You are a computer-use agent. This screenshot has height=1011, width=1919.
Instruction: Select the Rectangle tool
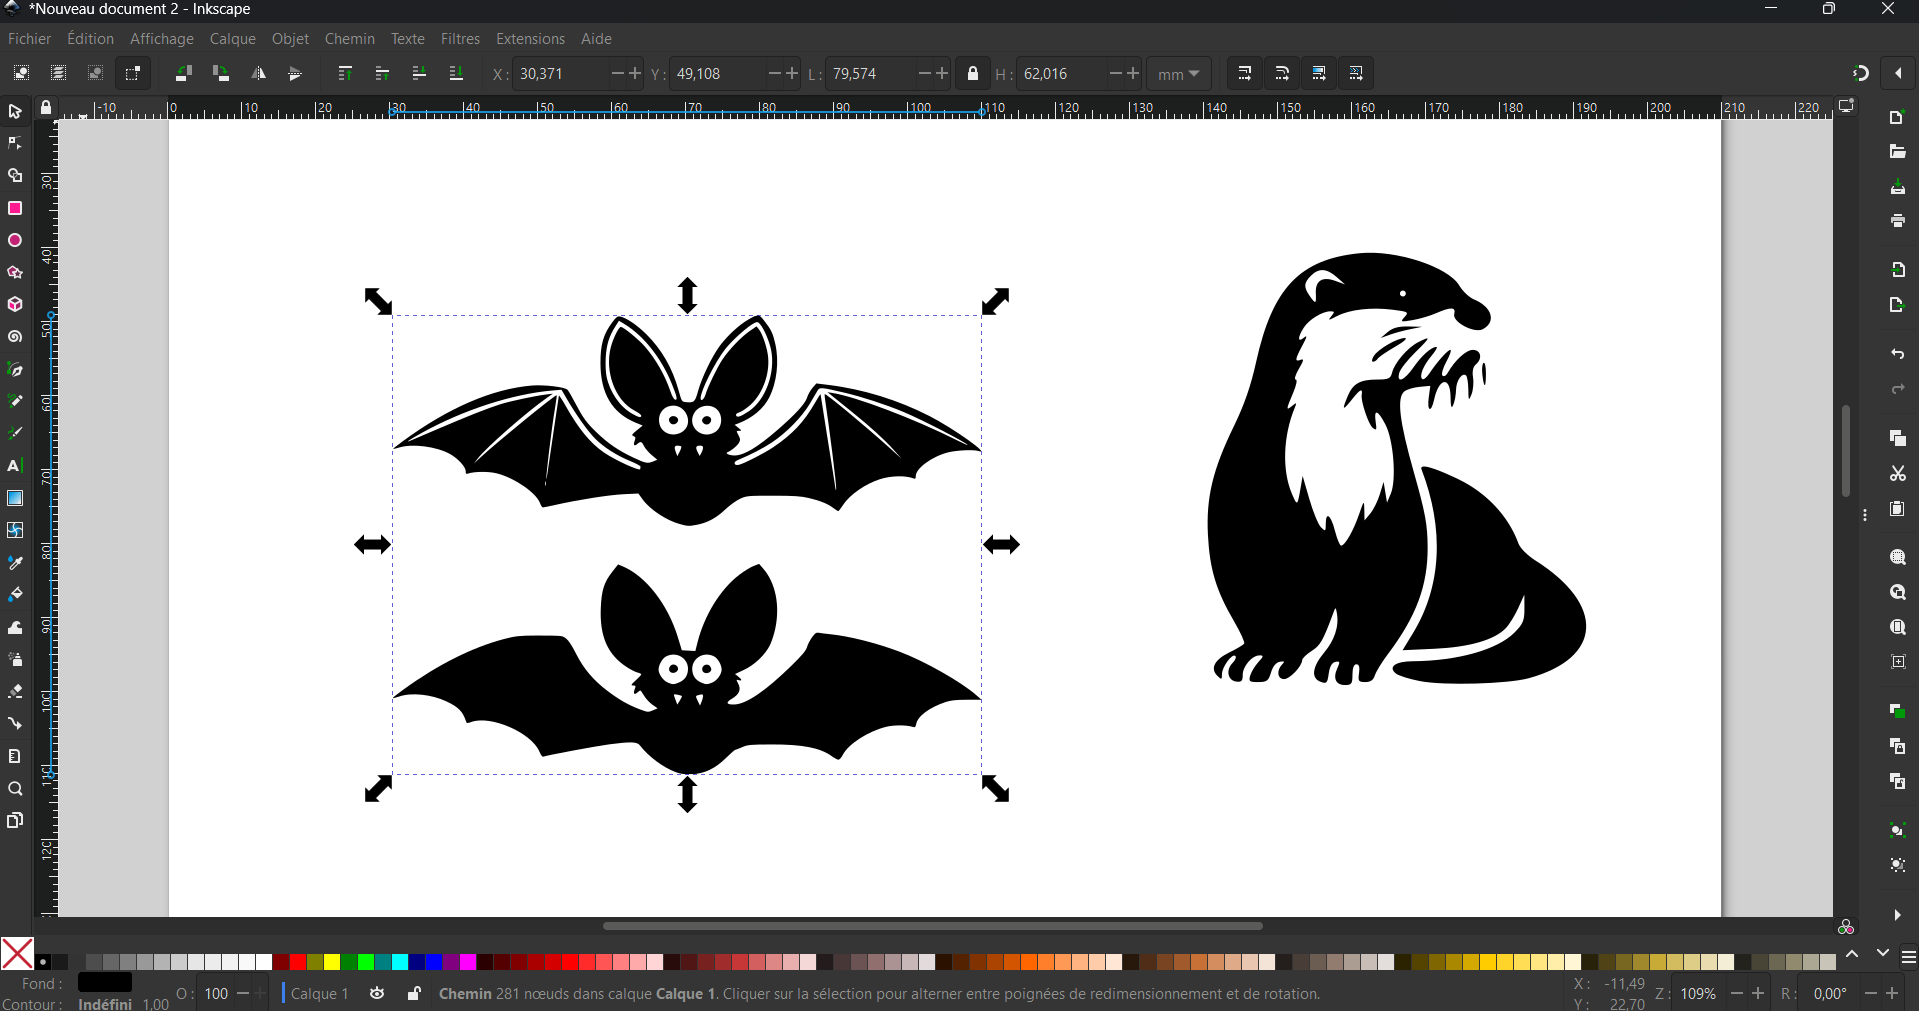pos(15,208)
